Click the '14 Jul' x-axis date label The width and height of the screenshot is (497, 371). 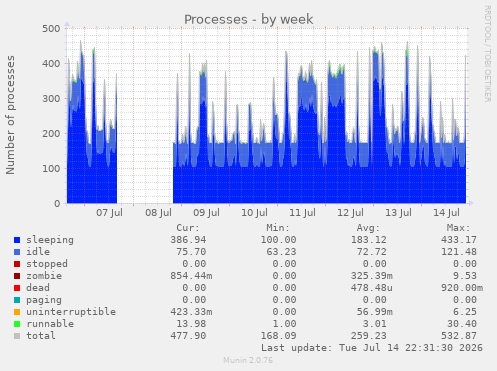446,213
